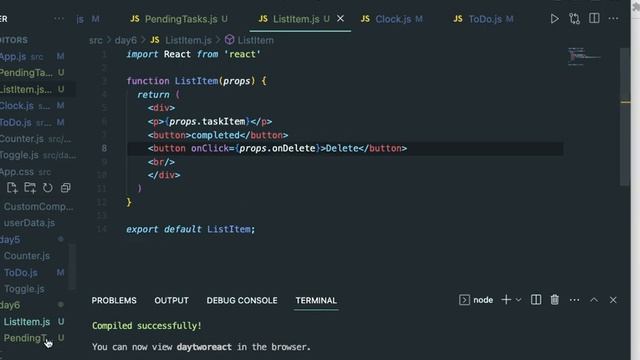Run the code with the play icon
This screenshot has width=640, height=360.
click(x=554, y=19)
